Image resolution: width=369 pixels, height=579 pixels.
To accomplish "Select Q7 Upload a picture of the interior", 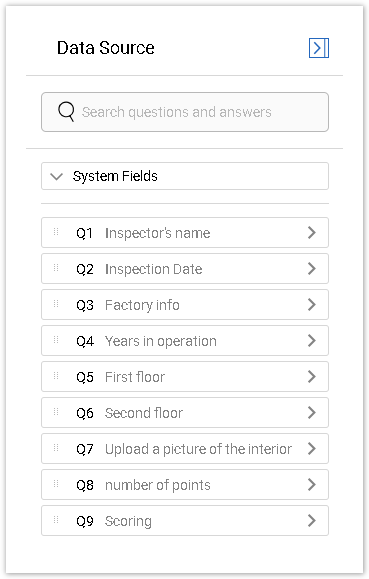I will pyautogui.click(x=185, y=449).
